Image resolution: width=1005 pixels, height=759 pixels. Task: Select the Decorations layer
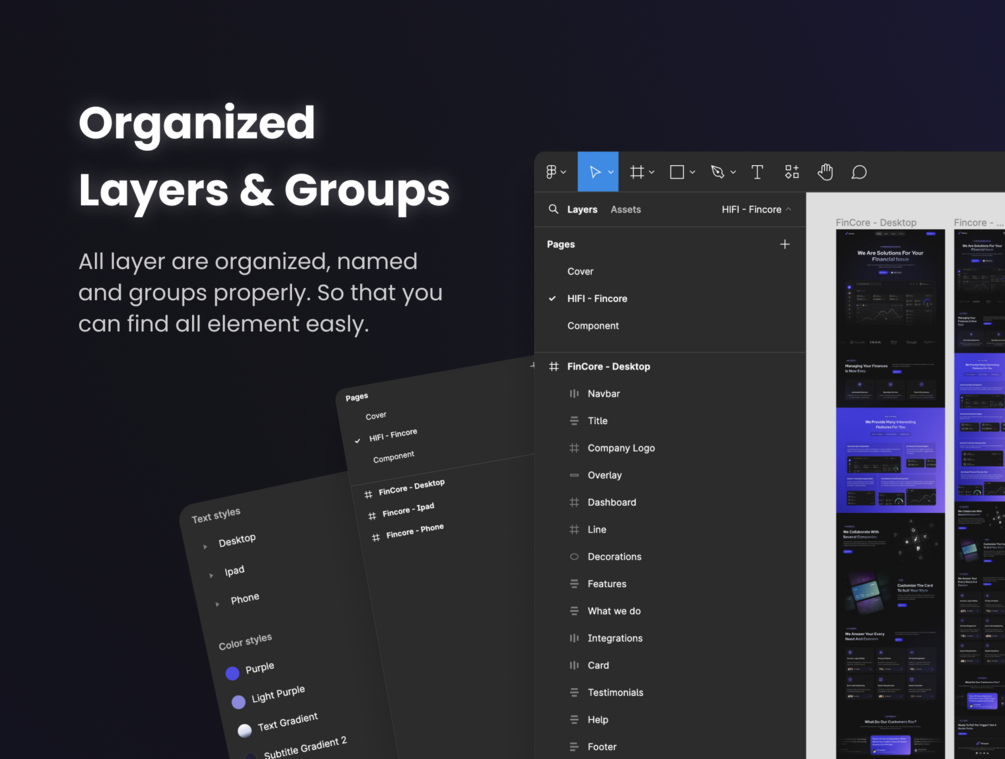point(614,557)
